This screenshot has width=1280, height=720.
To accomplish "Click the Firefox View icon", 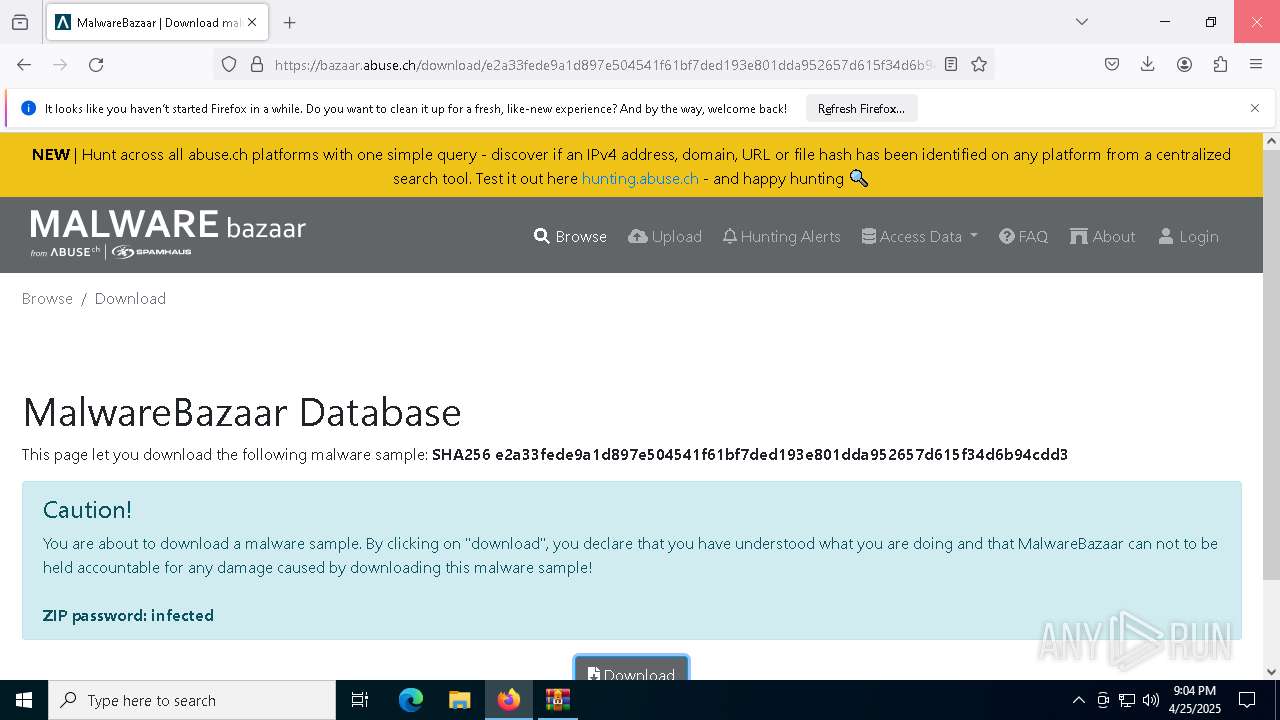I will click(20, 22).
